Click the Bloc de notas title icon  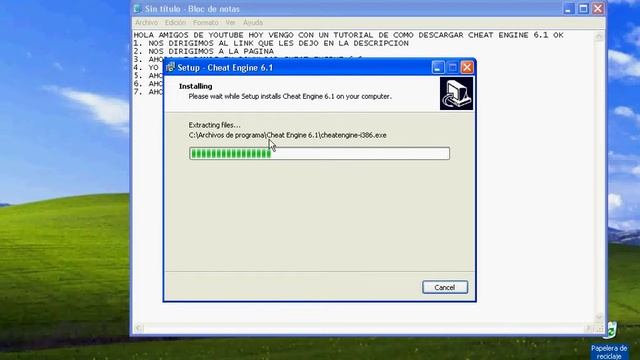[138, 9]
